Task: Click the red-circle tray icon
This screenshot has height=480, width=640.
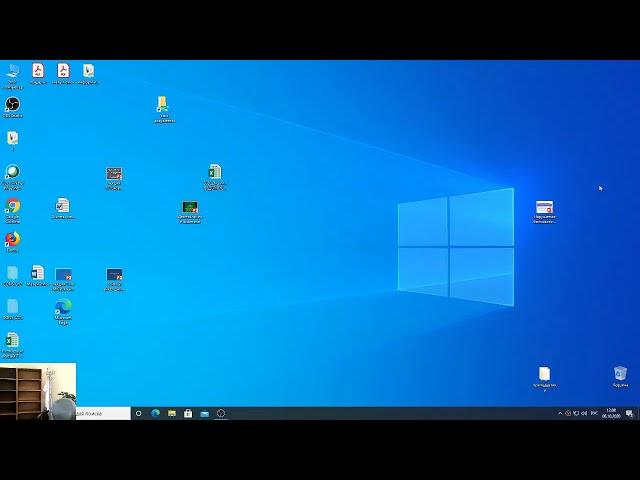Action: point(568,413)
